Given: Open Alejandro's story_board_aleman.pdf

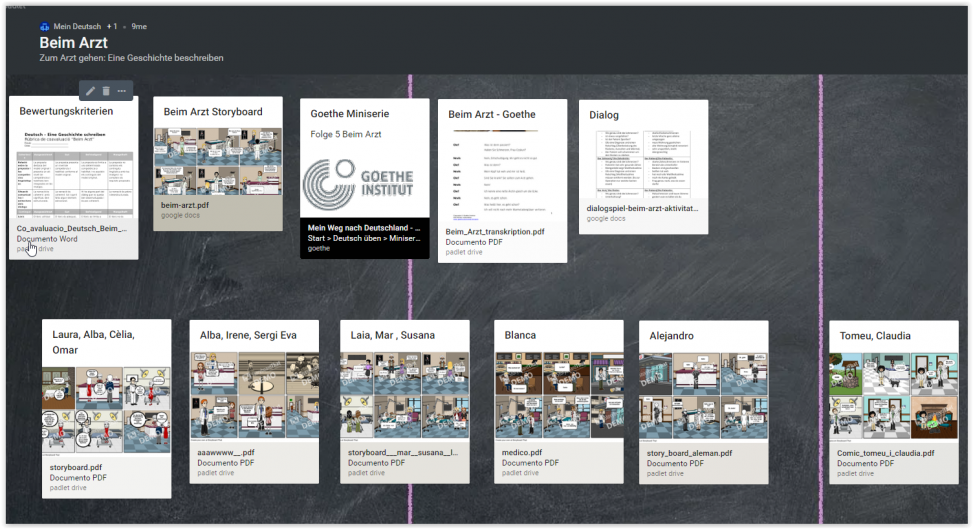Looking at the screenshot, I should click(703, 395).
